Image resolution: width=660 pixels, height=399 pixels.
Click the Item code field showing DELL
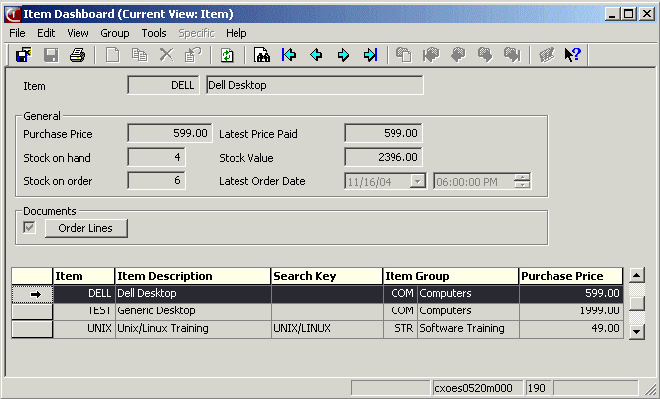163,85
